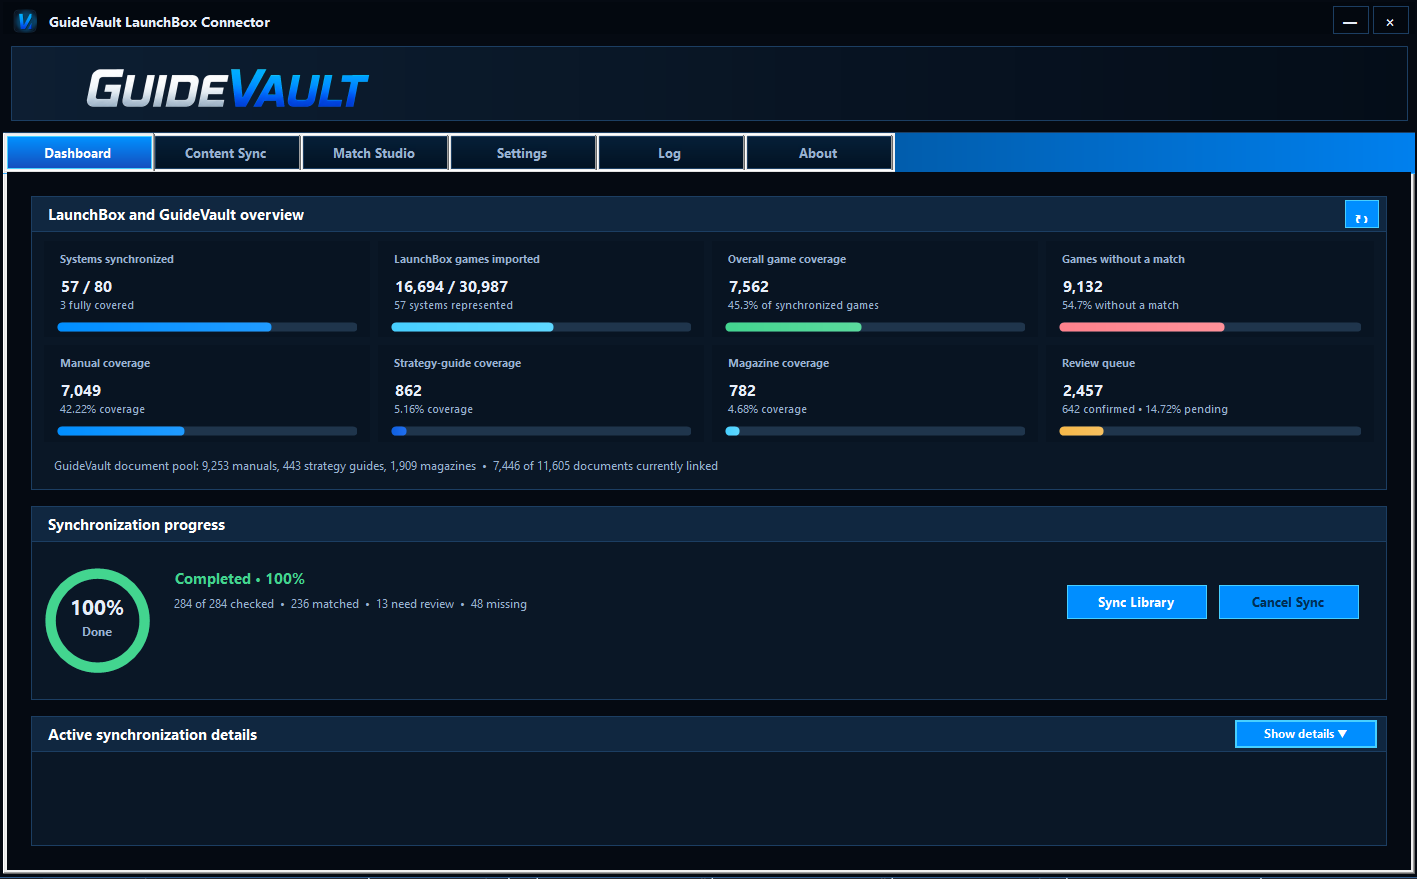Click the "42.22% coverage" text
This screenshot has height=879, width=1417.
pyautogui.click(x=102, y=409)
